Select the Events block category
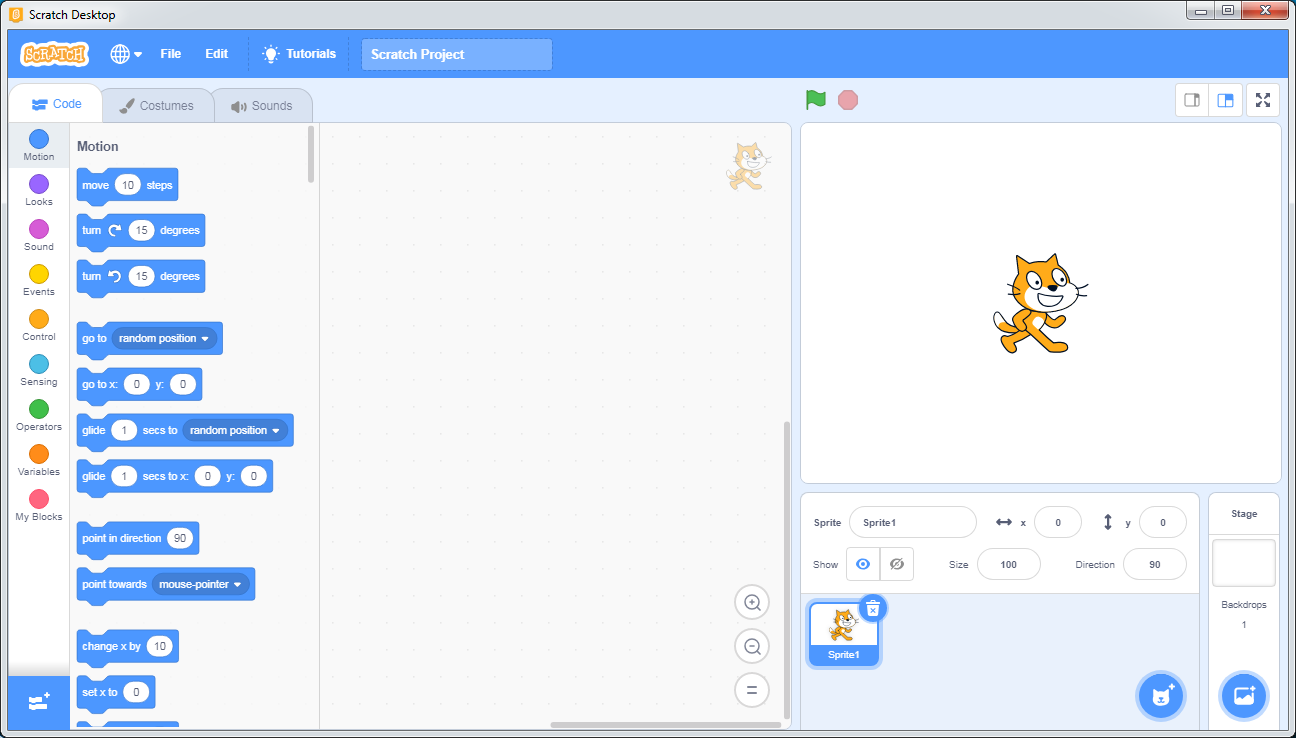 click(39, 281)
